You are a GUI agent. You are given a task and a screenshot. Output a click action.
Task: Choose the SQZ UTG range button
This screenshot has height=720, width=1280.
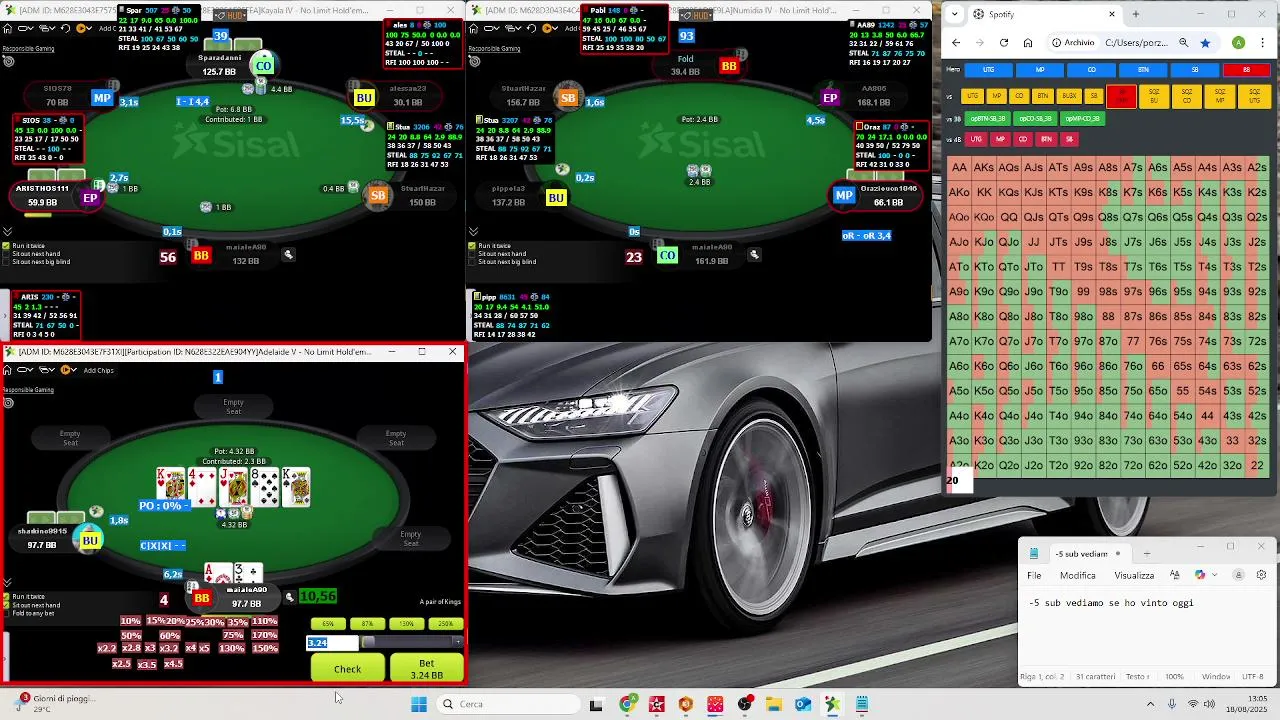(x=1254, y=96)
